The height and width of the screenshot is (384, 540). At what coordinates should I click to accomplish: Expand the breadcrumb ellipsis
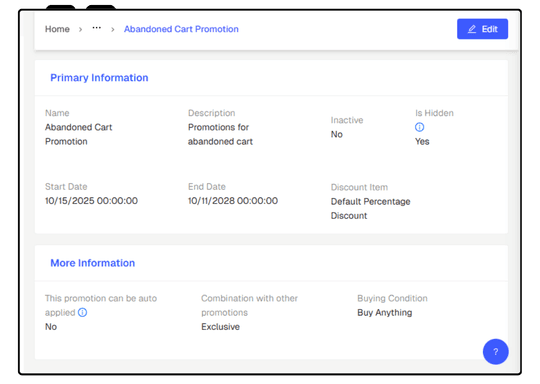96,28
